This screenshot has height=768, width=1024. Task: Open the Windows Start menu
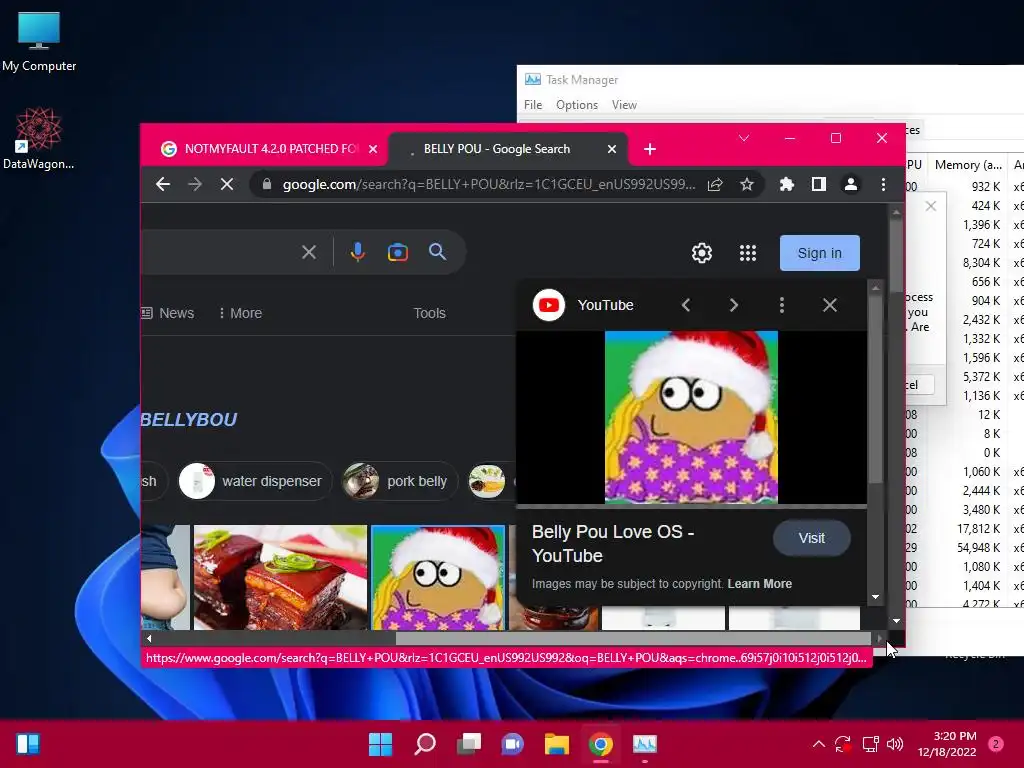380,744
